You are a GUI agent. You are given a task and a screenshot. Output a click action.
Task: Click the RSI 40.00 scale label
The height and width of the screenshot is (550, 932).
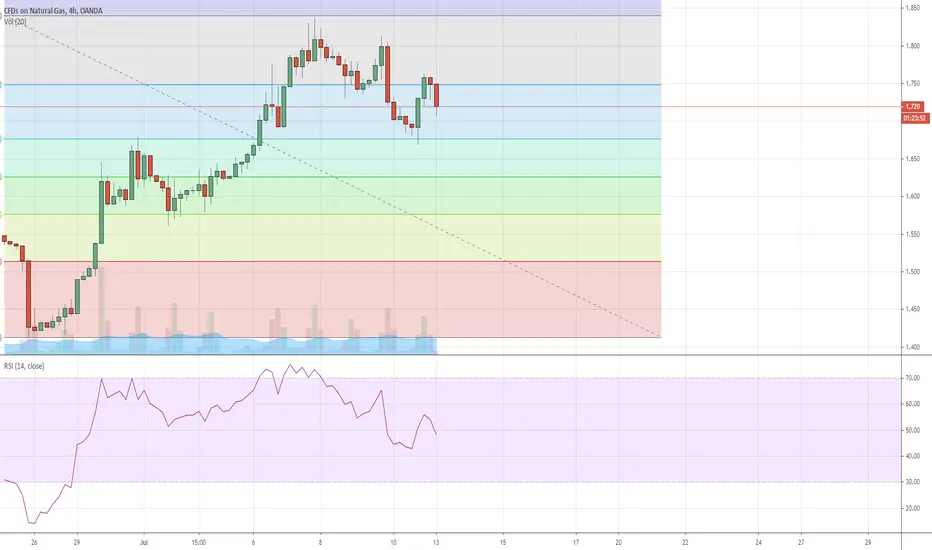tap(912, 456)
